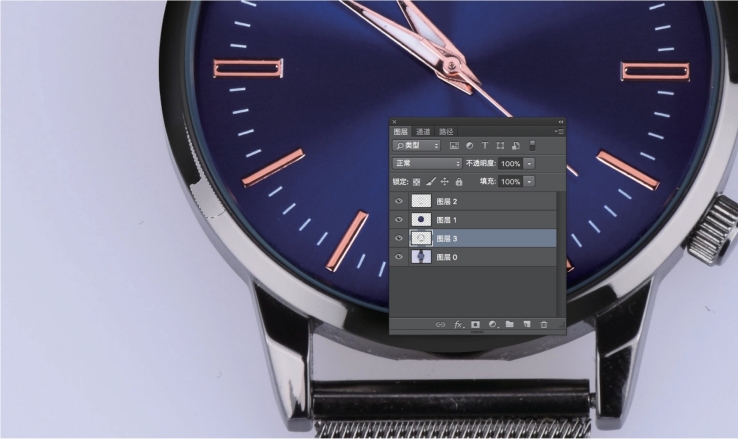This screenshot has height=439, width=738.
Task: Hide 图层 2 with eye icon
Action: click(399, 201)
